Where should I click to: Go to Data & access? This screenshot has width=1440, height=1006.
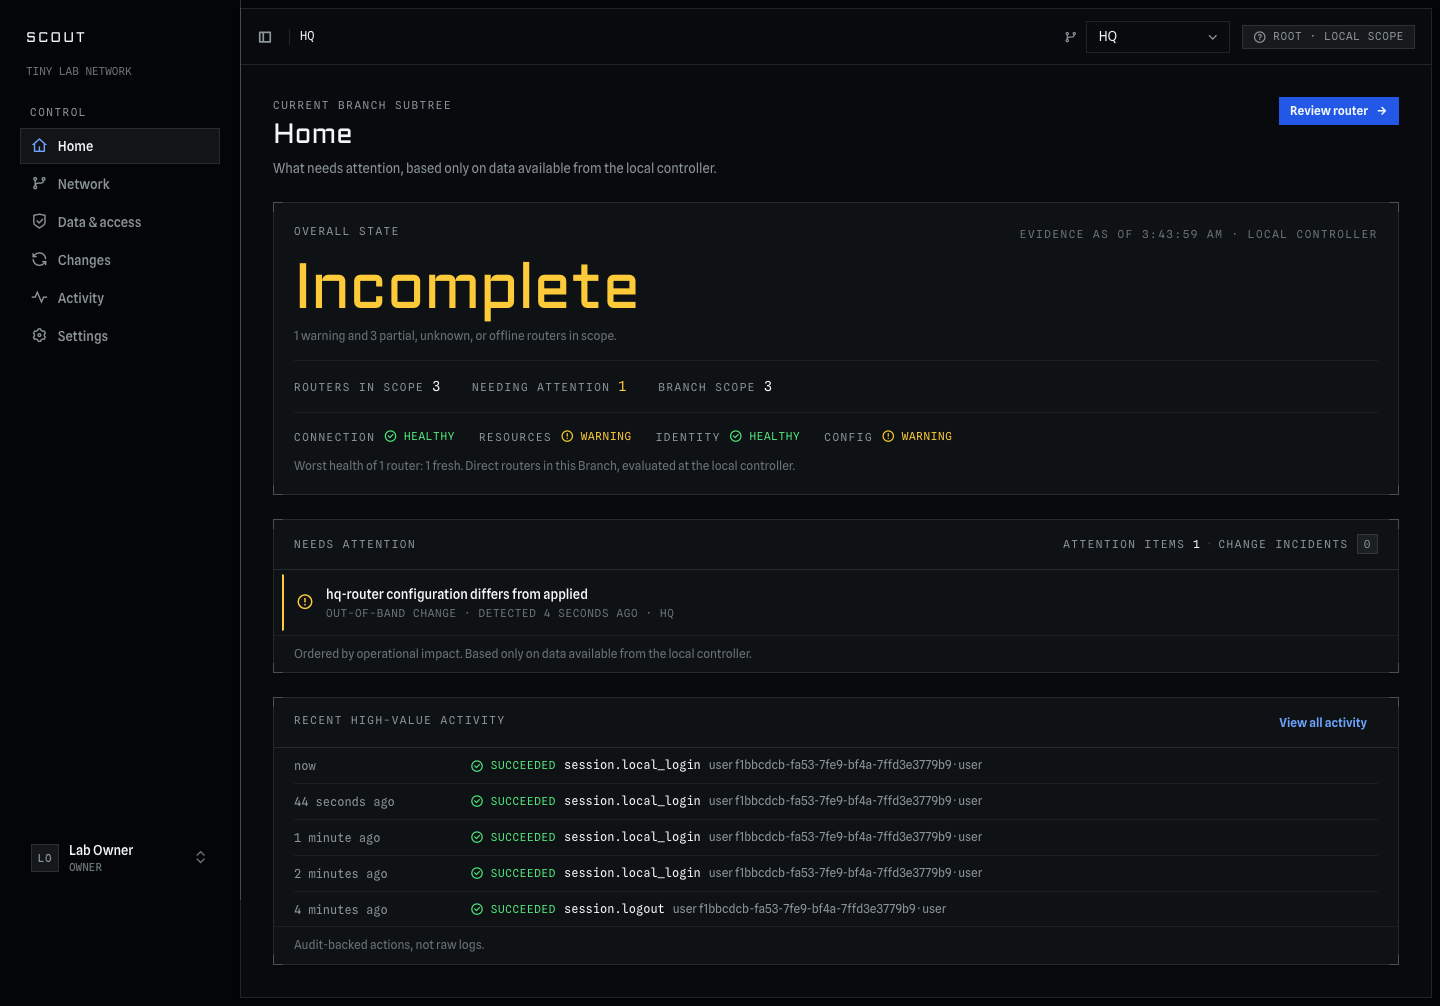click(120, 222)
